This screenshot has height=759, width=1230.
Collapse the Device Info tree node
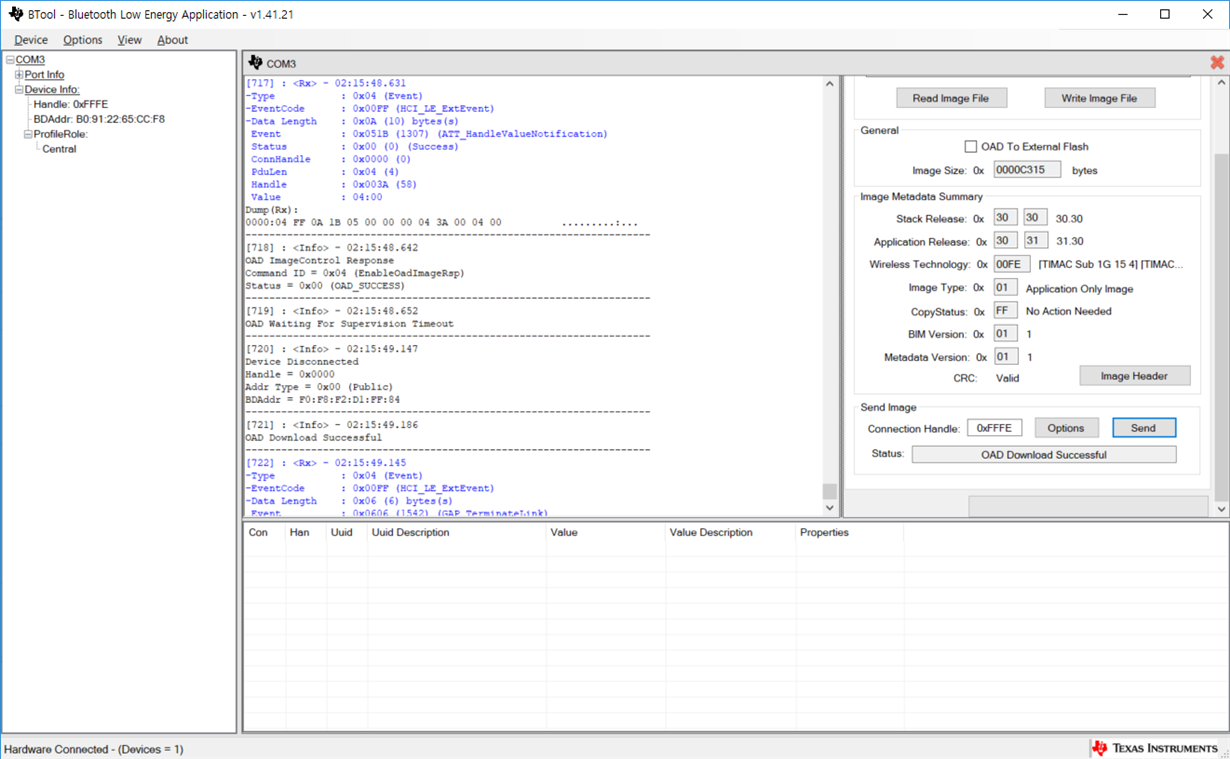click(19, 90)
